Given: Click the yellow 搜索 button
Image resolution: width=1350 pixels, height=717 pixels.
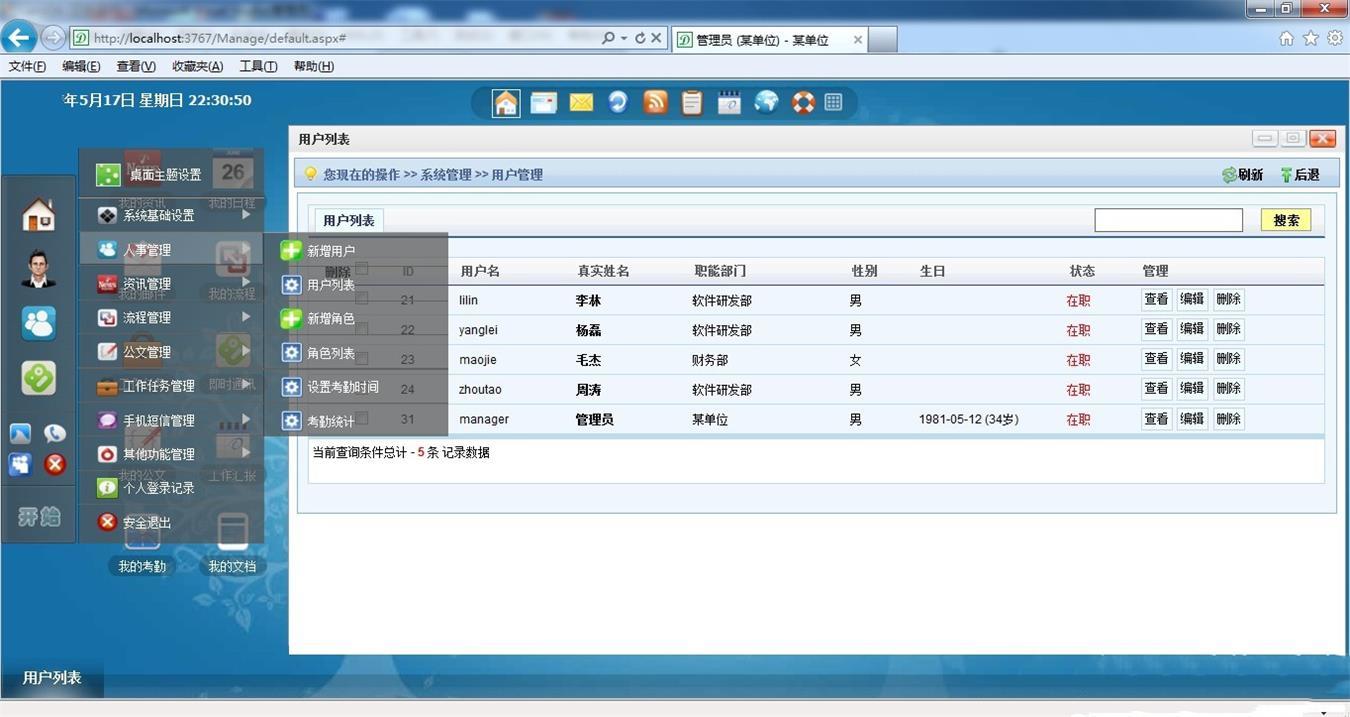Looking at the screenshot, I should [1286, 220].
